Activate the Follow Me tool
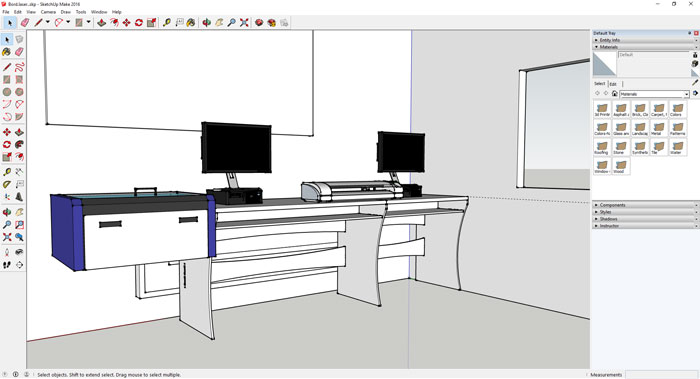 click(x=19, y=145)
